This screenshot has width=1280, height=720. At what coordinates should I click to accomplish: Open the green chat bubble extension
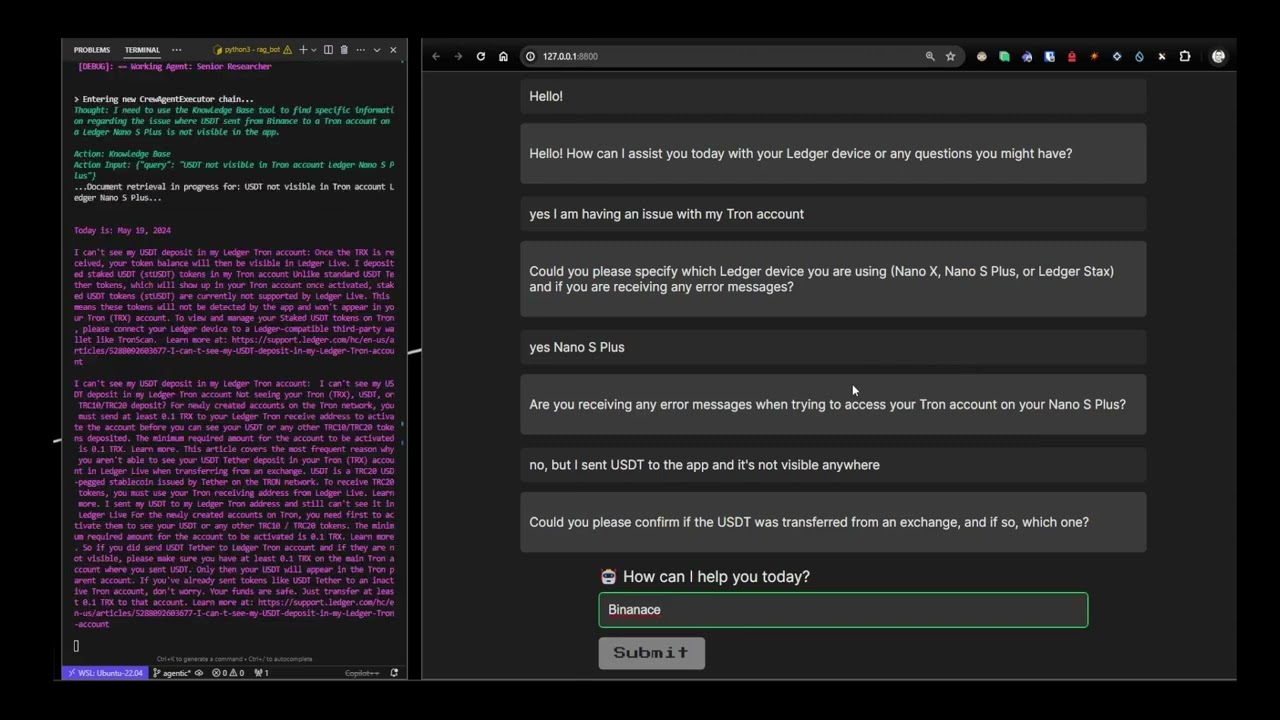click(1004, 57)
